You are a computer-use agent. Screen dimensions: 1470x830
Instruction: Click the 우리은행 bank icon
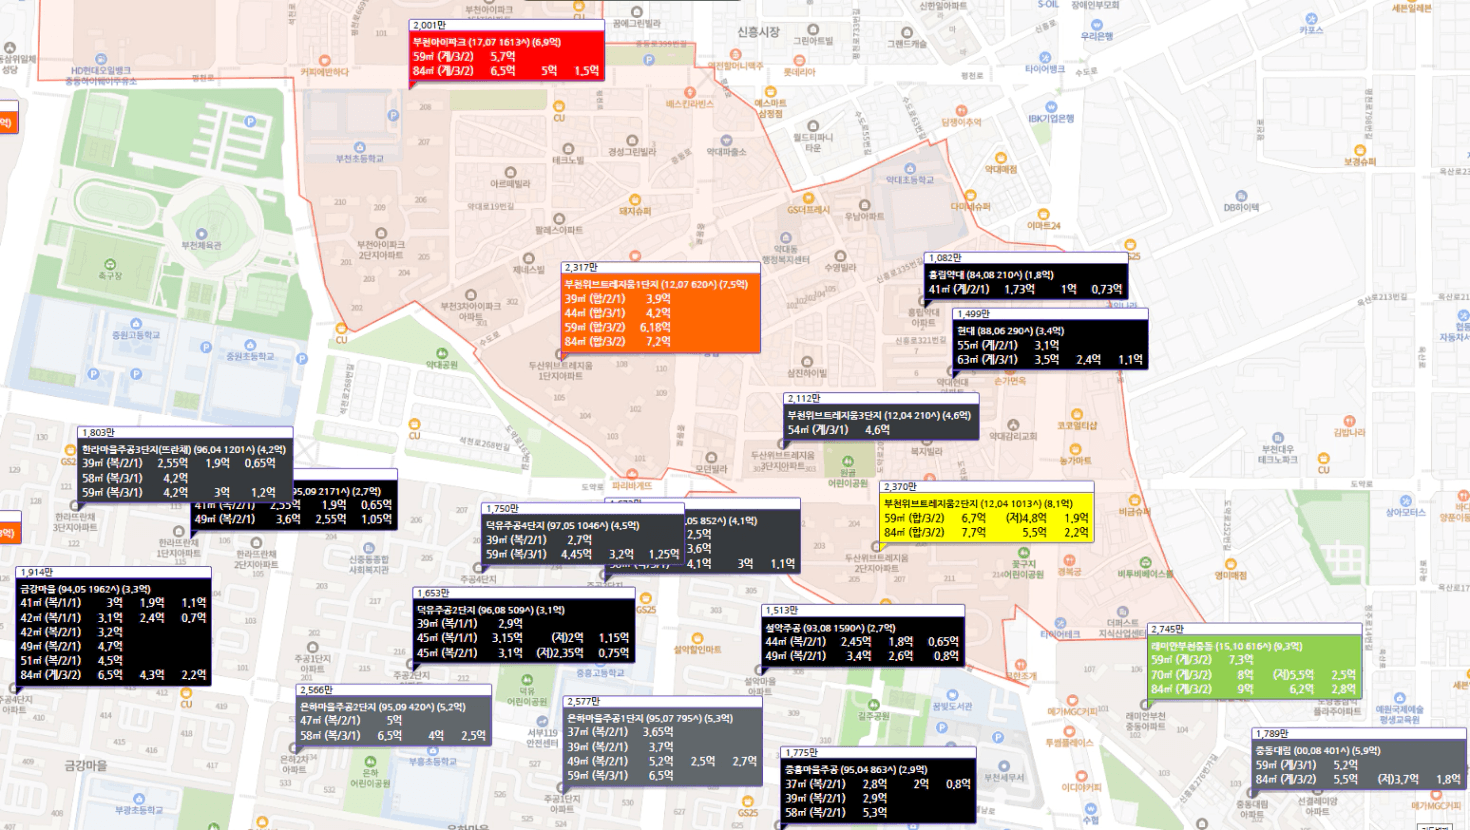point(1097,25)
